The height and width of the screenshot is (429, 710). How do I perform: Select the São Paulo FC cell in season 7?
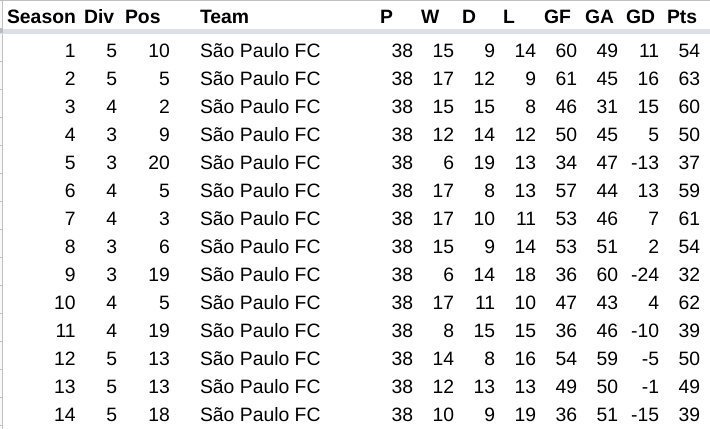point(260,219)
